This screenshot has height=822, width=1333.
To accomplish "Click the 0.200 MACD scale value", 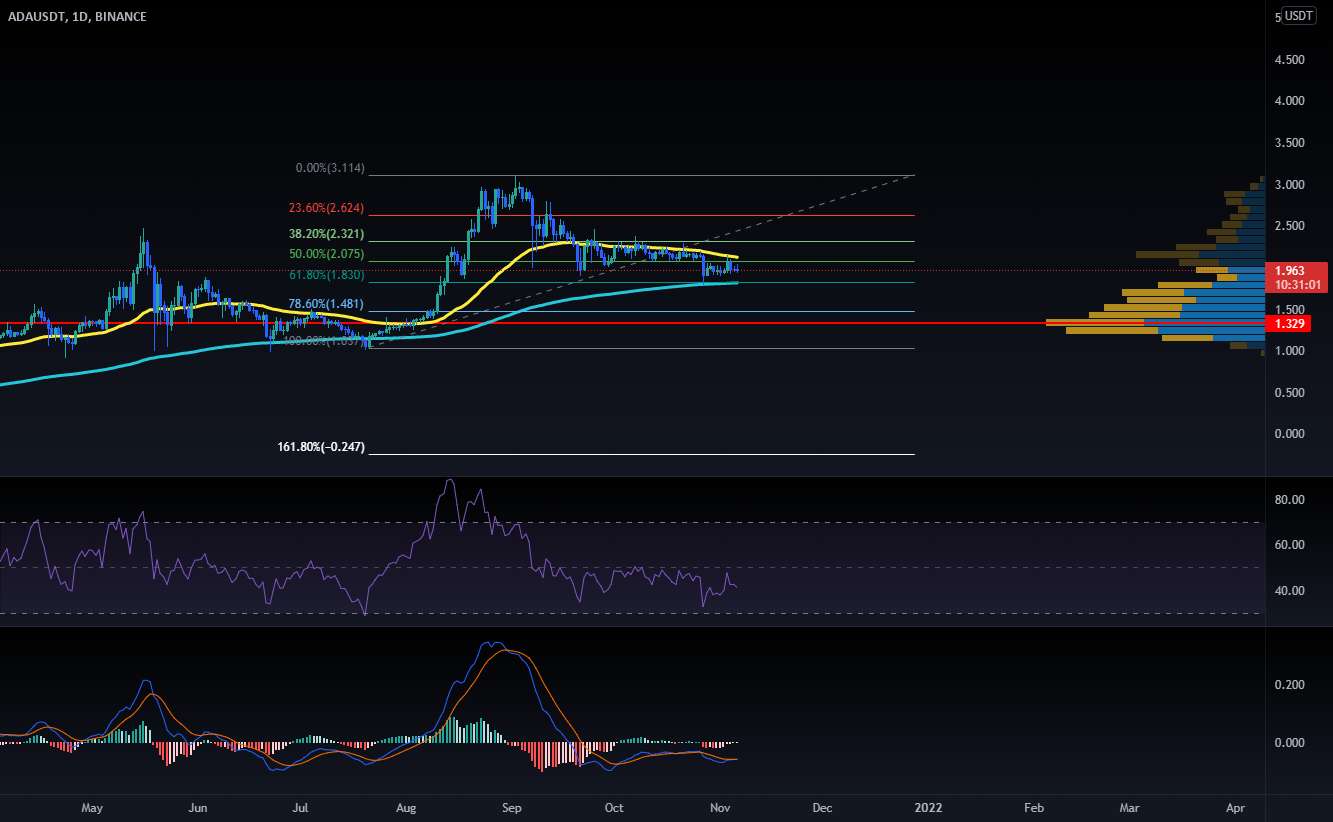I will click(x=1290, y=685).
